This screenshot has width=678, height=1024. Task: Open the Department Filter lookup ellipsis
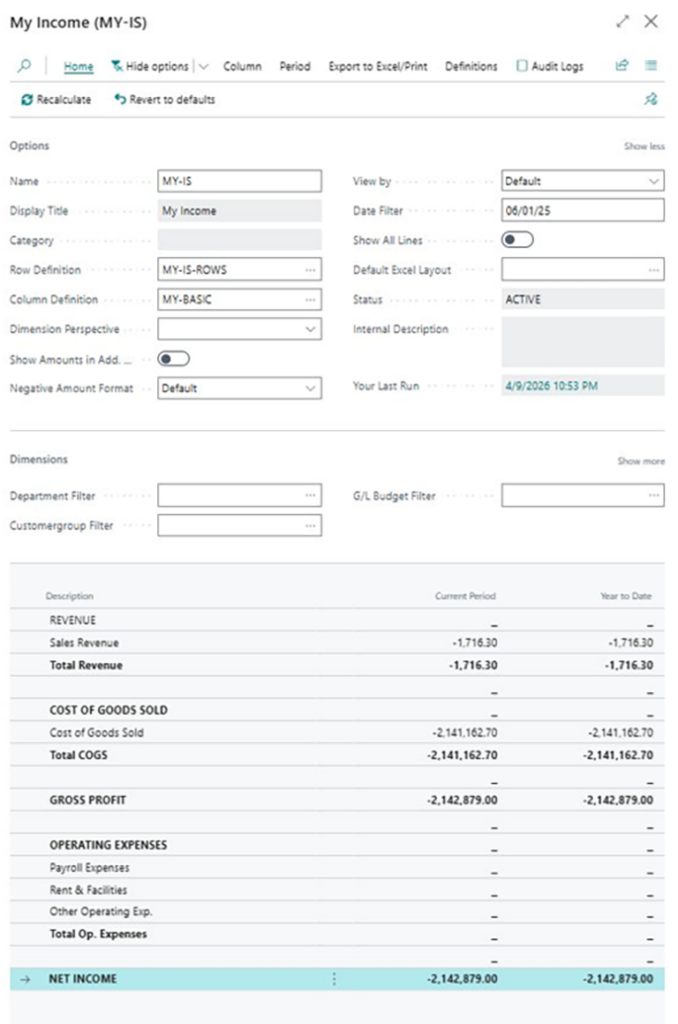[x=310, y=496]
